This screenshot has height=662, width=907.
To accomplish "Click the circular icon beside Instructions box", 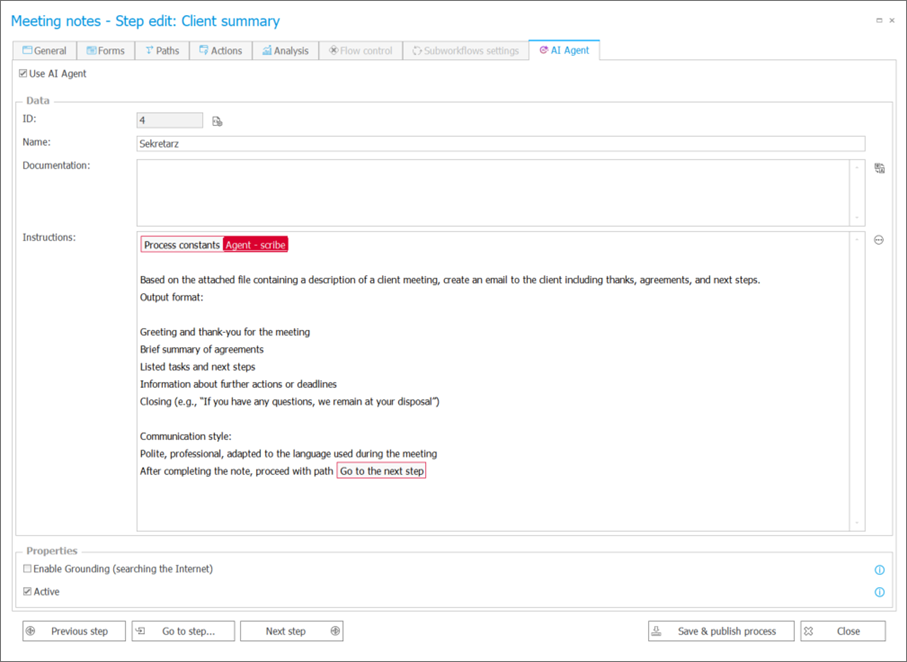I will pos(879,240).
